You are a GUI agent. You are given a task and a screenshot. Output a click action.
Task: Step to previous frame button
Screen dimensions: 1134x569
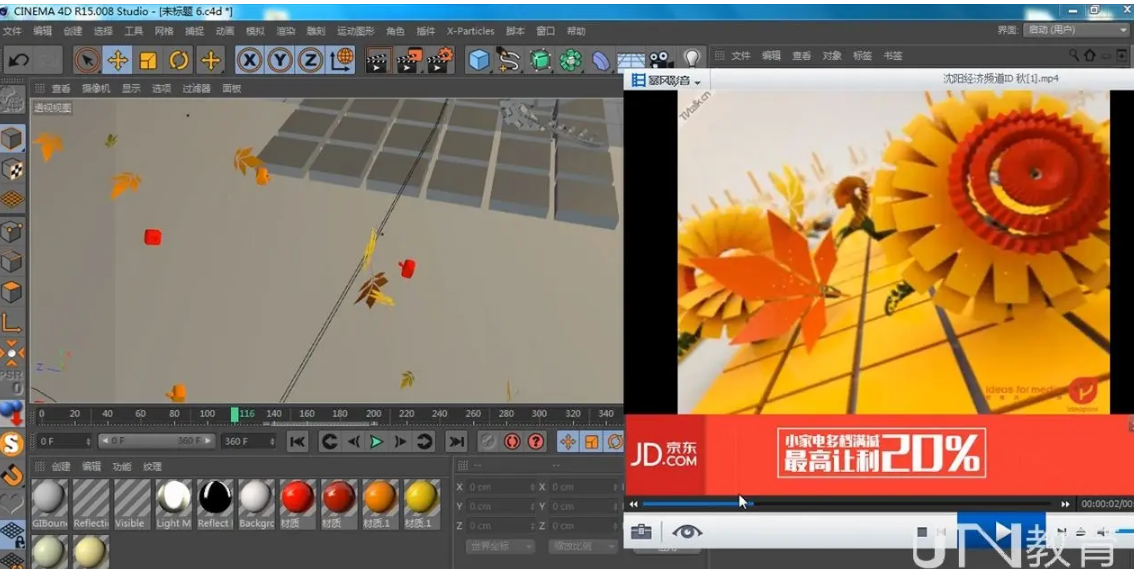[354, 442]
